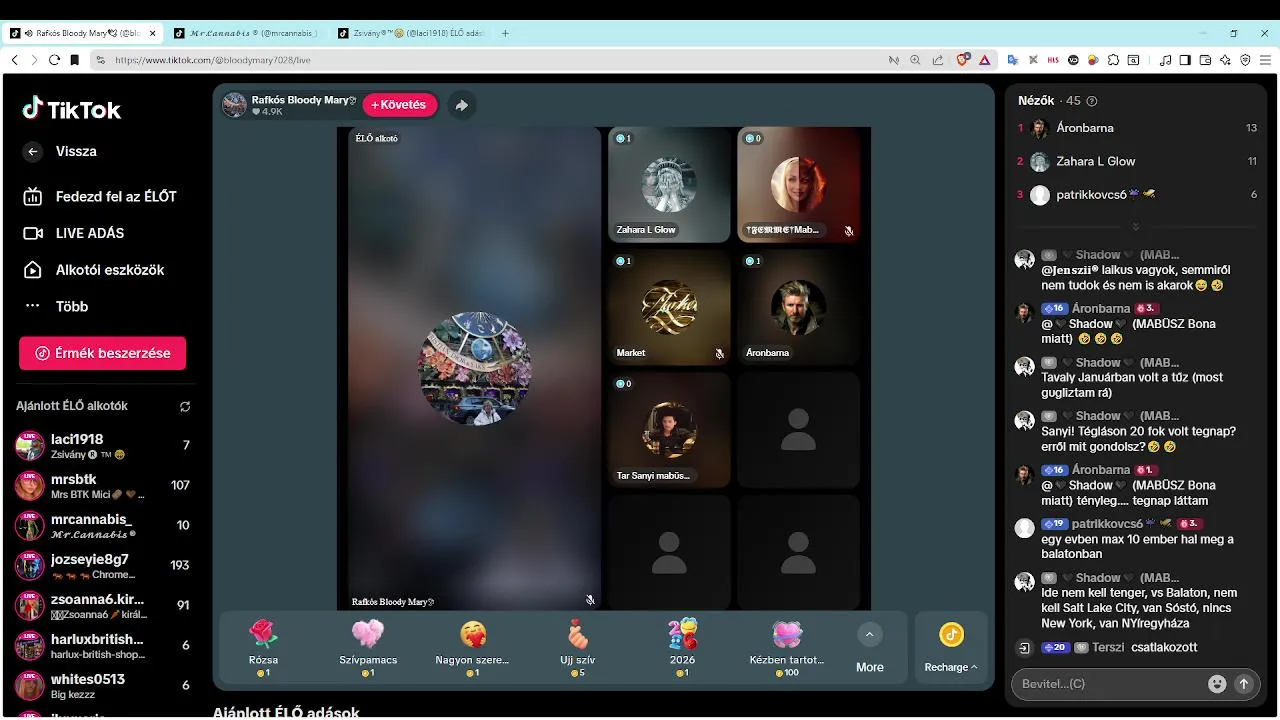The image size is (1280, 720).
Task: Switch to Zsivány laci1918 browser tab
Action: (410, 33)
